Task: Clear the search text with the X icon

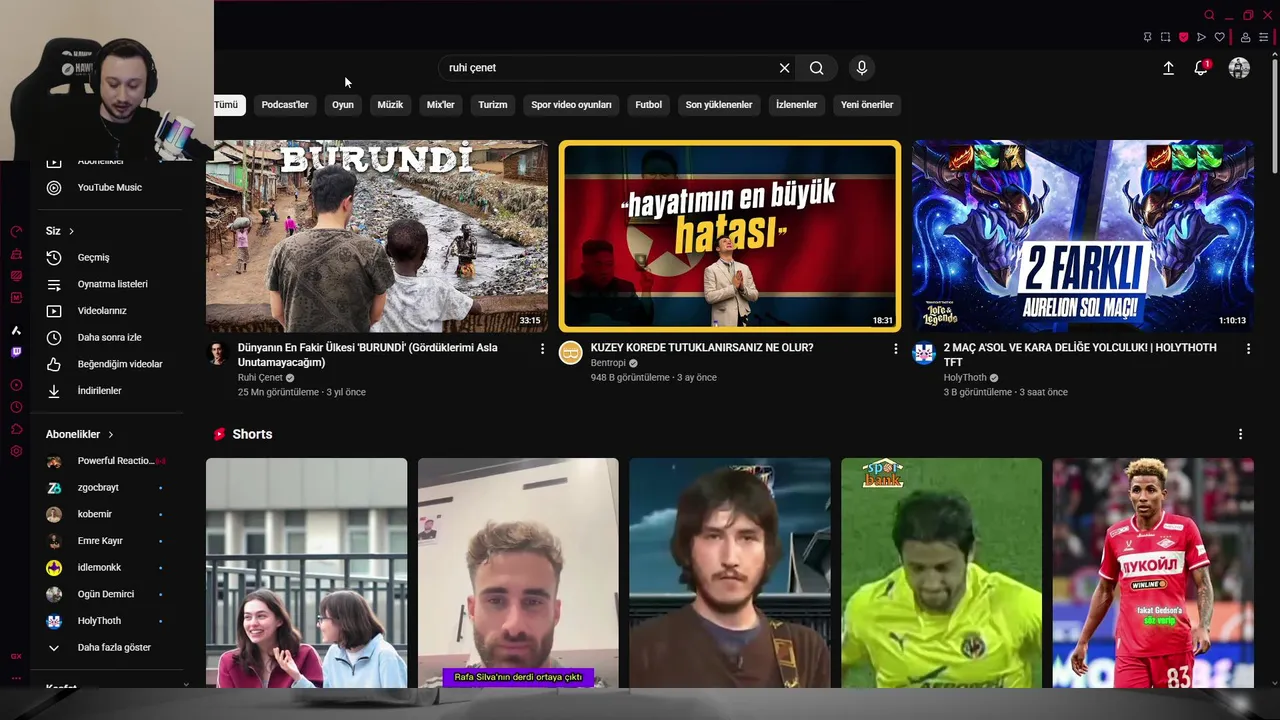Action: 784,68
